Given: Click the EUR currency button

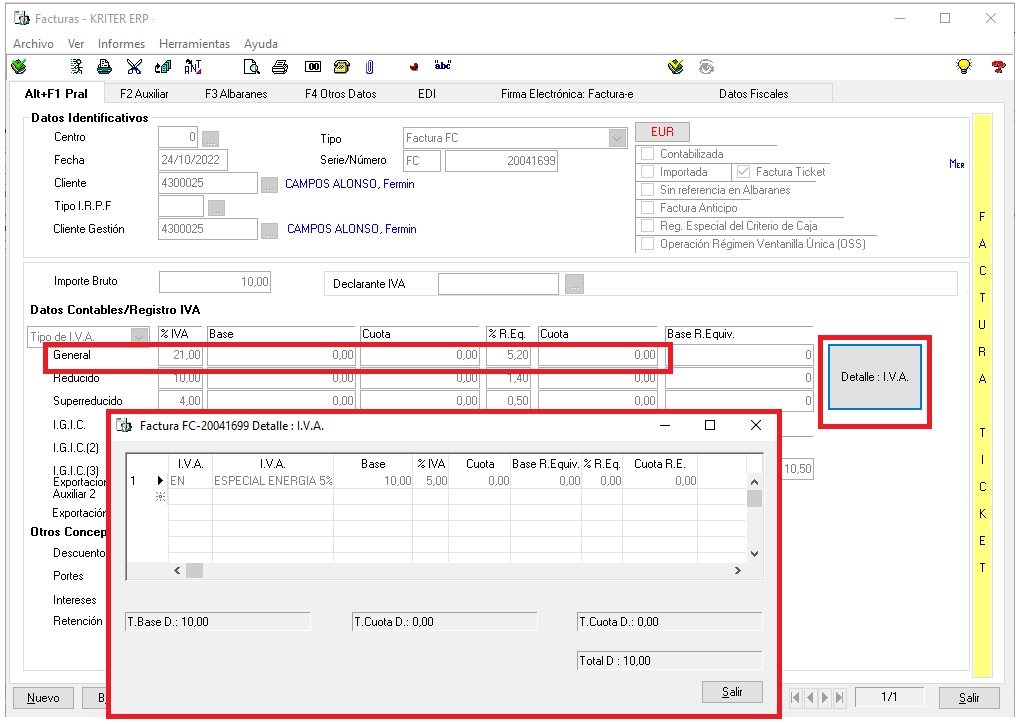Looking at the screenshot, I should point(662,132).
